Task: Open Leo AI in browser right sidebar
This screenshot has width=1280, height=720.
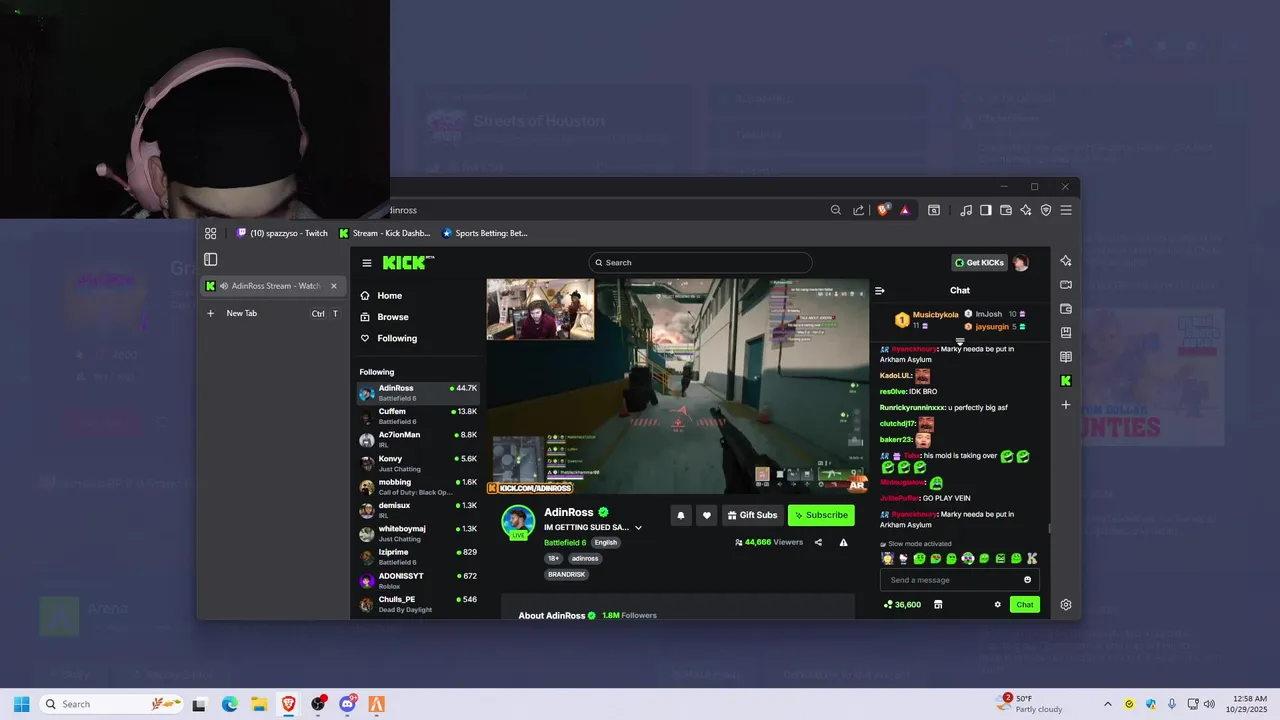Action: click(x=1066, y=261)
